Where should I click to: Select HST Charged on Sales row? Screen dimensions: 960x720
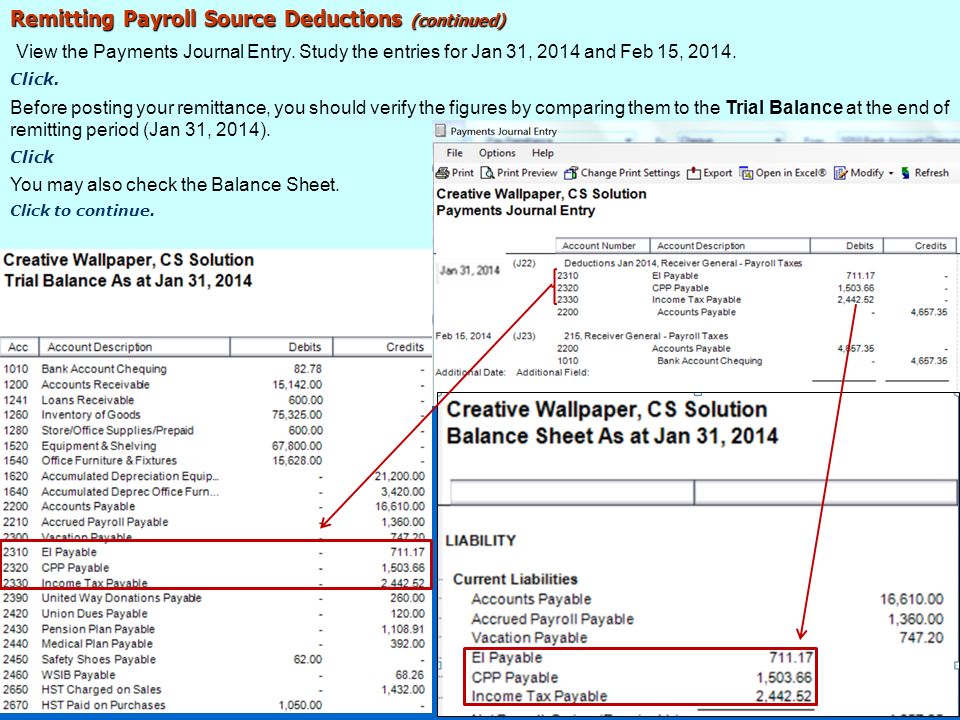click(x=214, y=689)
